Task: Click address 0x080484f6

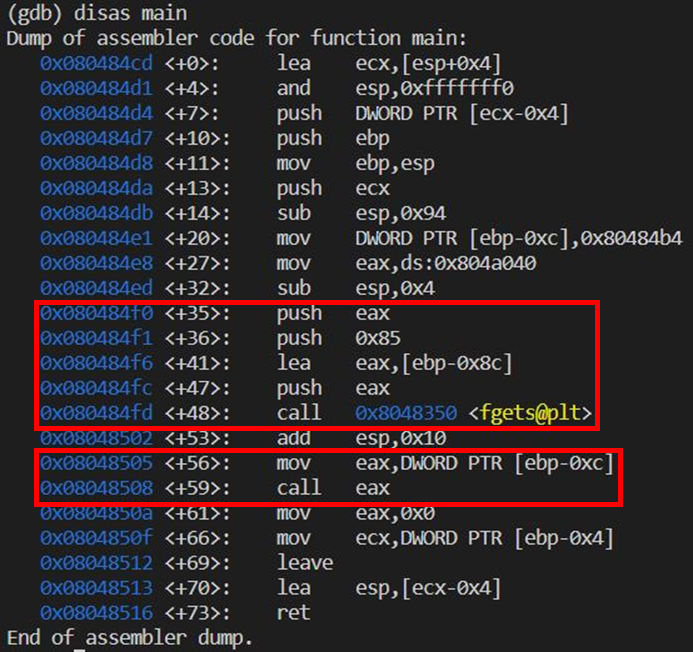Action: pyautogui.click(x=96, y=363)
